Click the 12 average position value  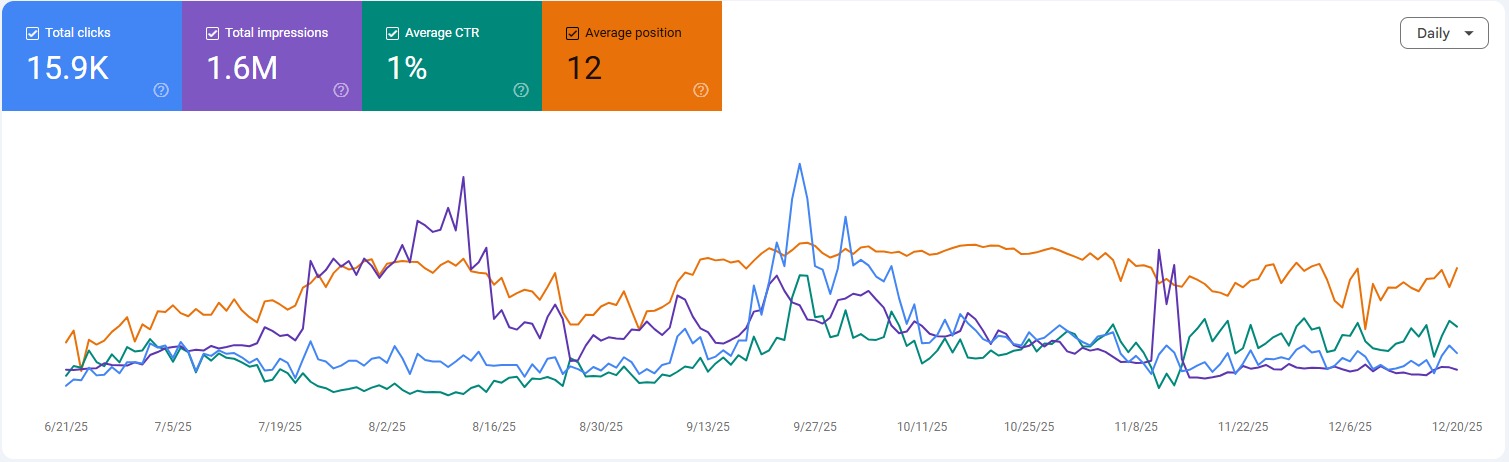[x=584, y=68]
